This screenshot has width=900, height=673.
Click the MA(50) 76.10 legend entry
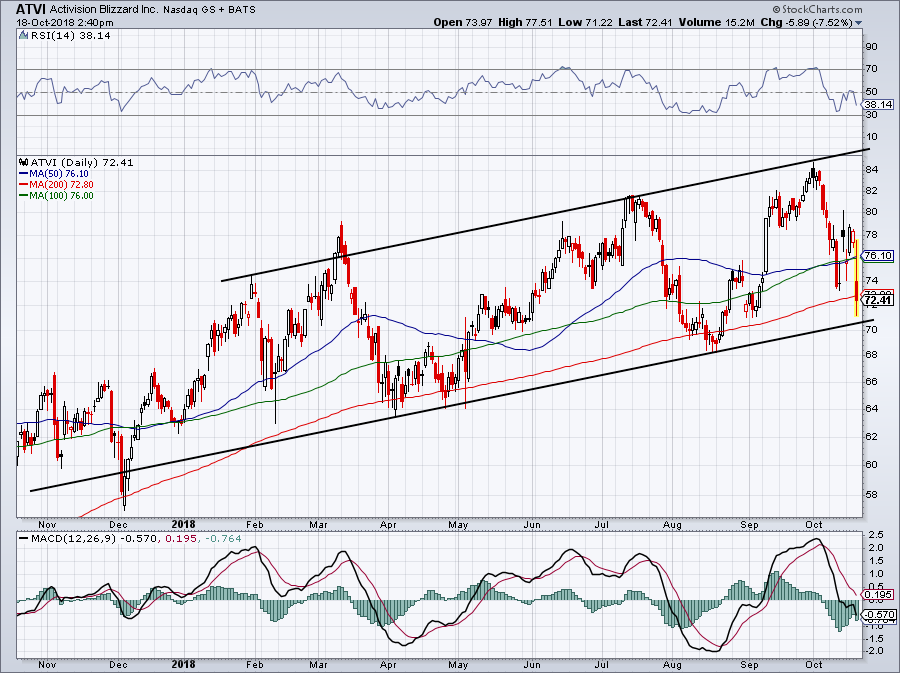coord(59,173)
